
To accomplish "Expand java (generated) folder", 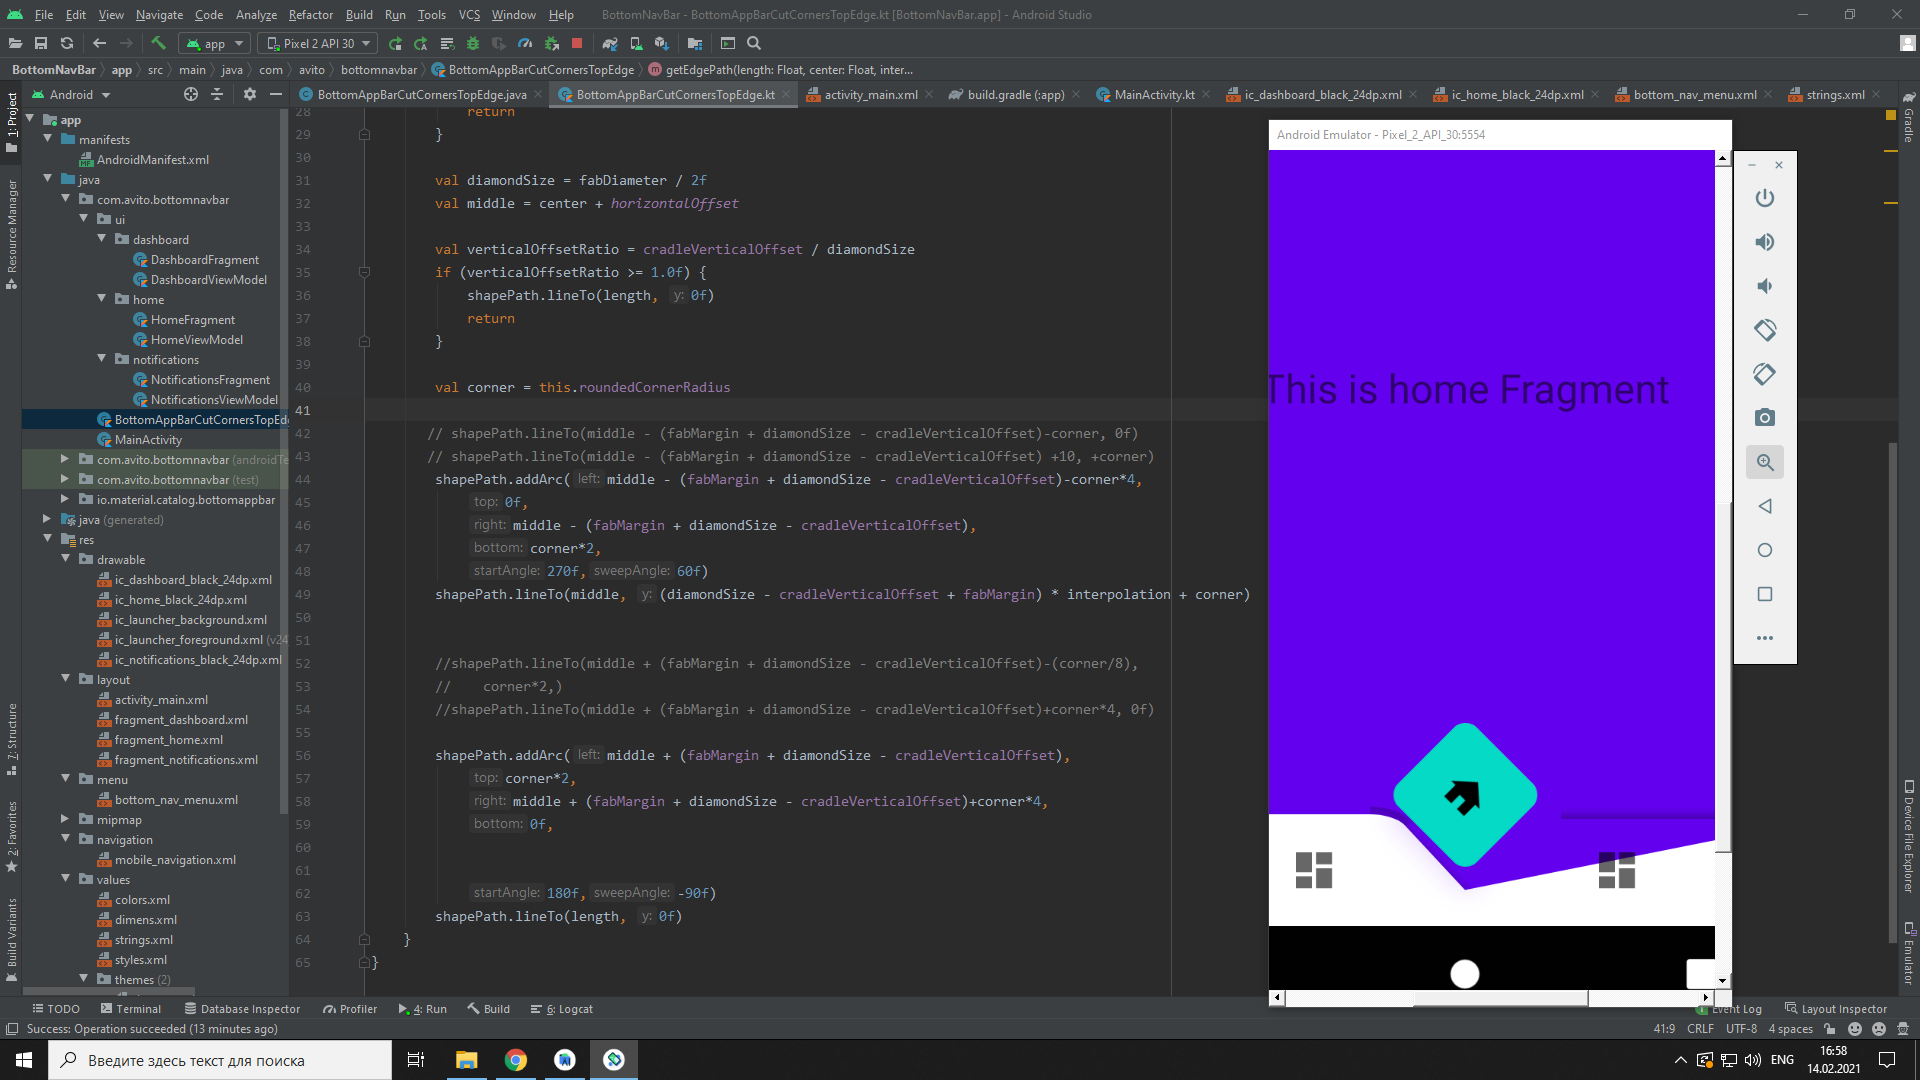I will 47,519.
